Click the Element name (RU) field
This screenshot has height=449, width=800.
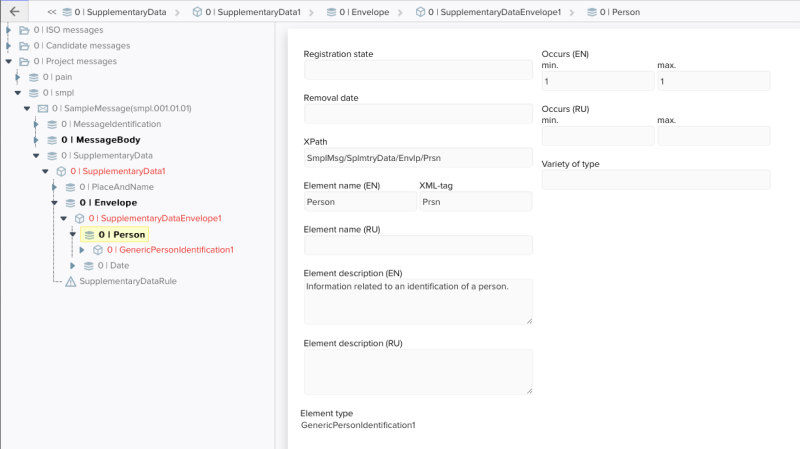point(418,245)
